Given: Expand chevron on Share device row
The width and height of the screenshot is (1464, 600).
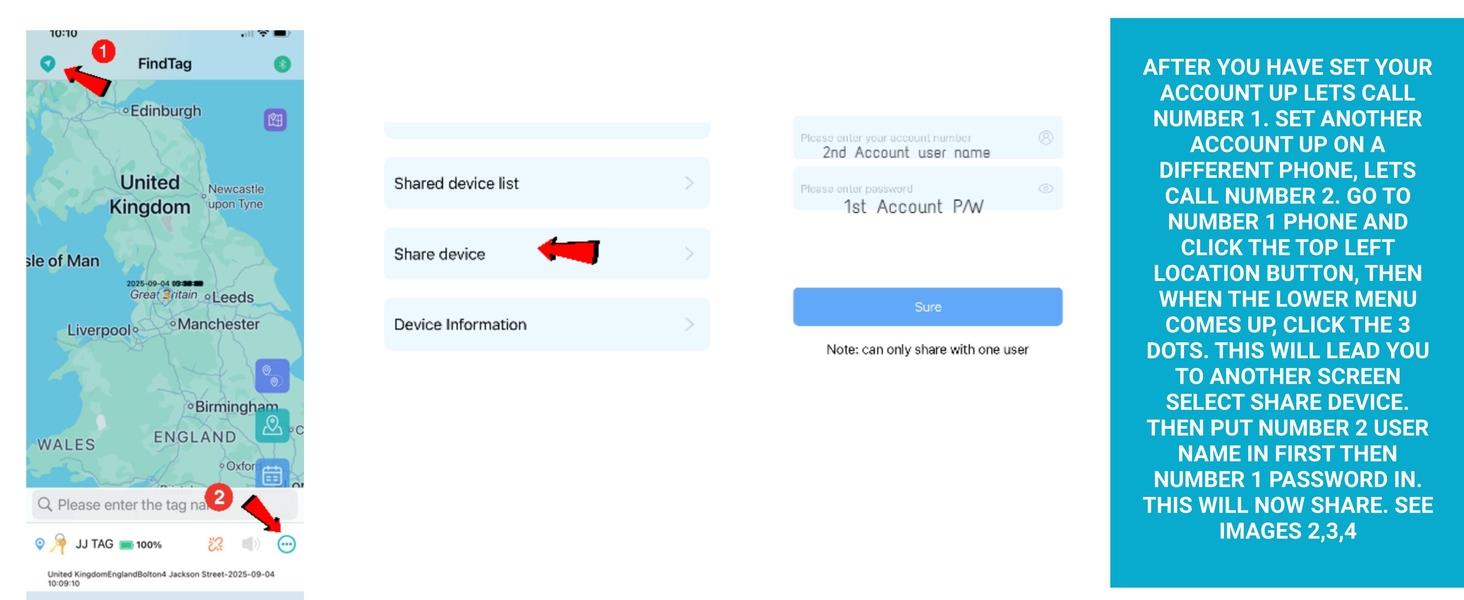Looking at the screenshot, I should (689, 254).
